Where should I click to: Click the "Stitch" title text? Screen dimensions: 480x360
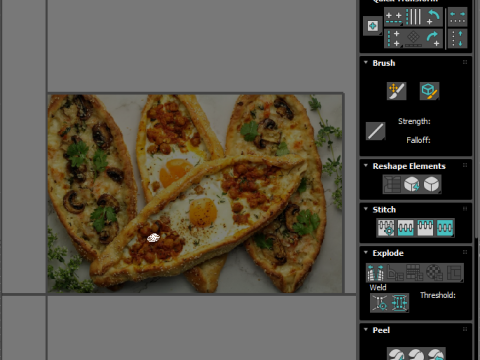[x=384, y=210]
